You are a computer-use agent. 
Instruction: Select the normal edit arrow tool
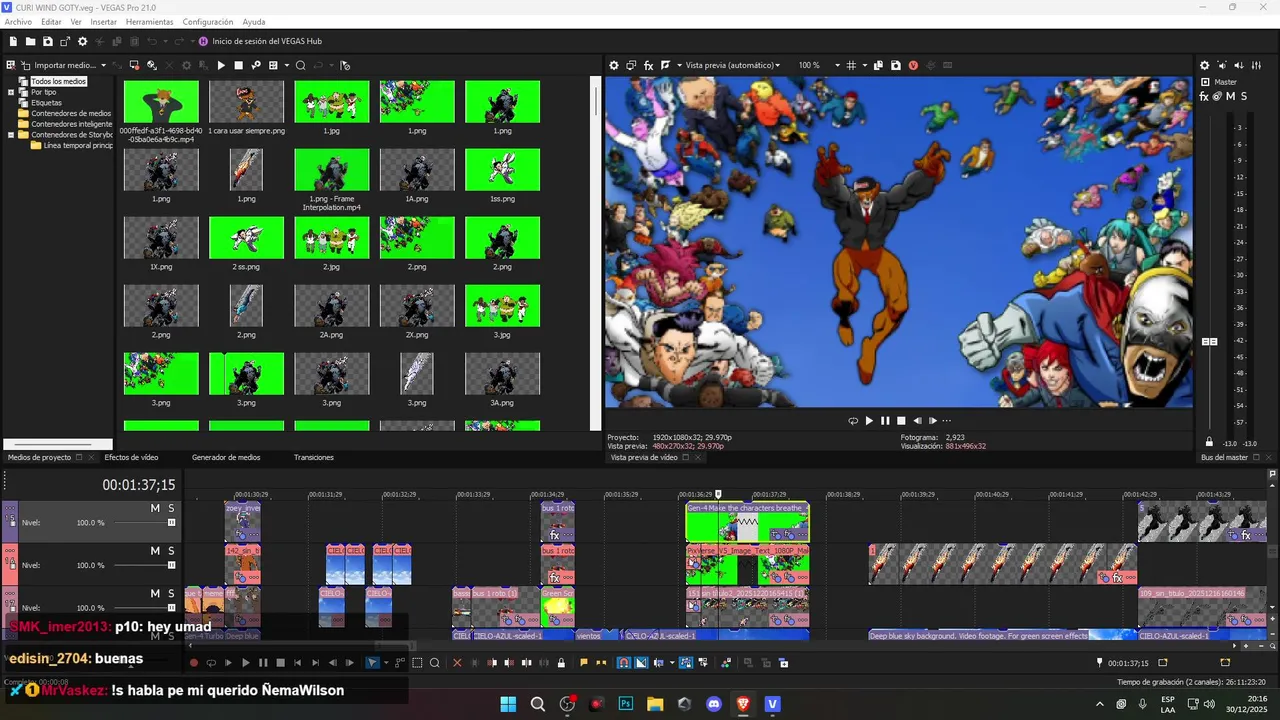pyautogui.click(x=372, y=663)
